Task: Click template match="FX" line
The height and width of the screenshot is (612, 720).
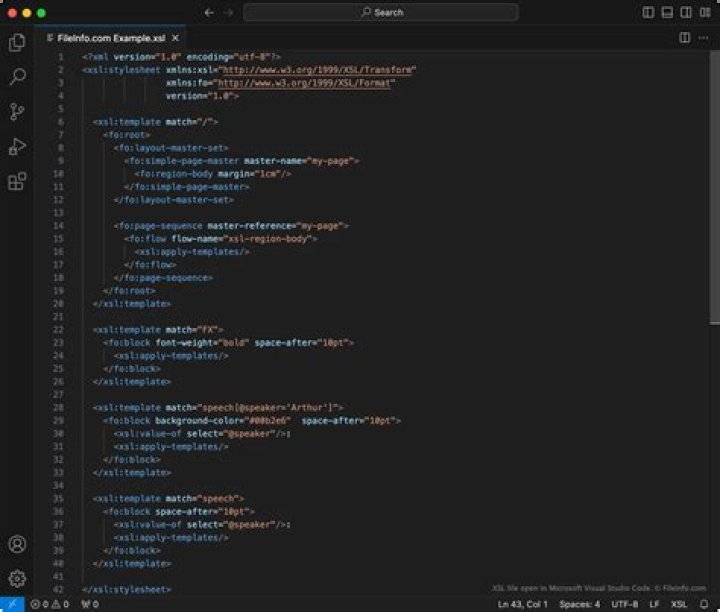Action: [x=158, y=330]
